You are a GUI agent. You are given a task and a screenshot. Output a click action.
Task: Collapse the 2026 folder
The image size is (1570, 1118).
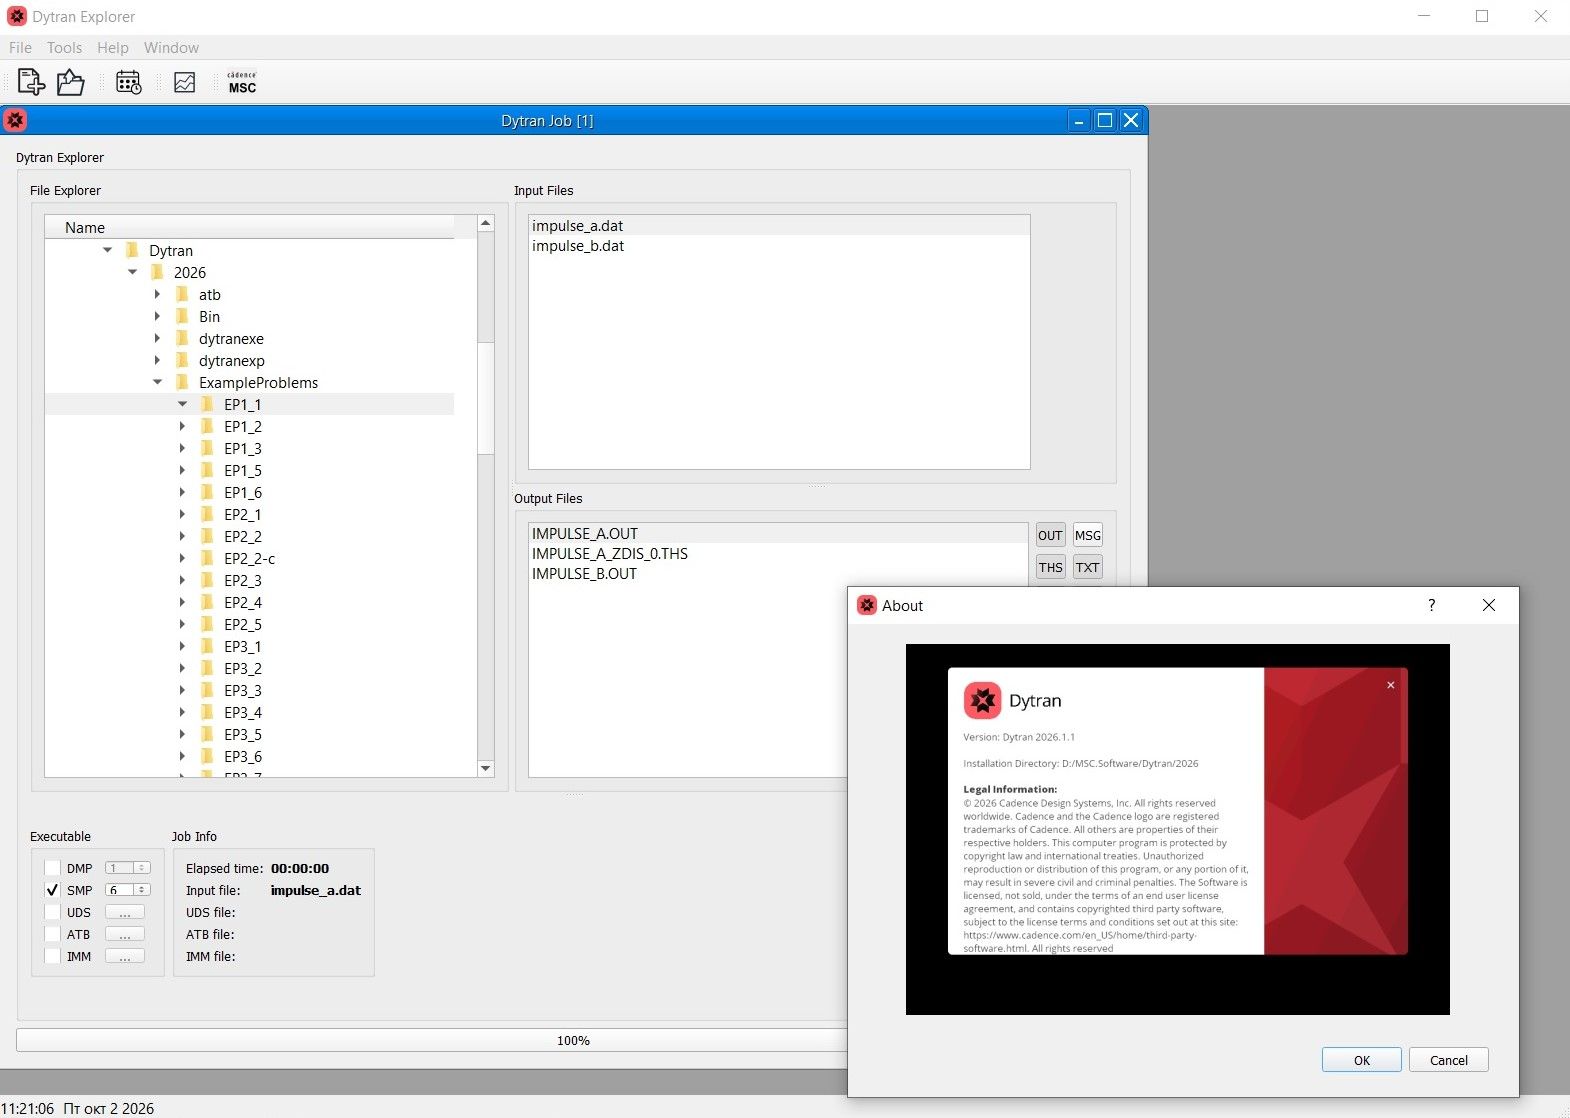132,272
